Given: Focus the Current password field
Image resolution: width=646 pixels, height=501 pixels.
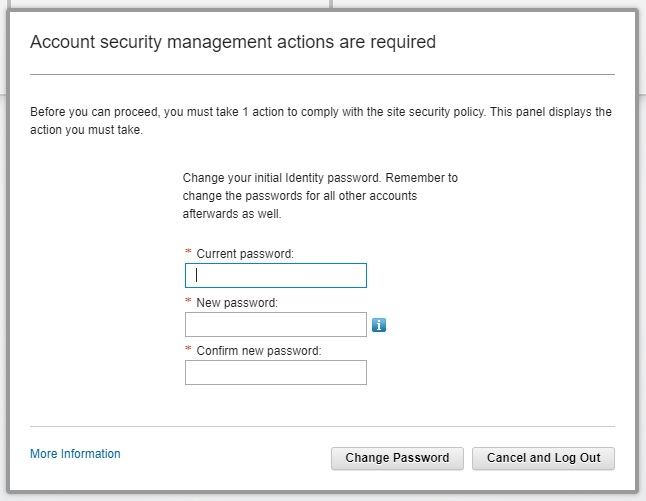Looking at the screenshot, I should pyautogui.click(x=276, y=275).
